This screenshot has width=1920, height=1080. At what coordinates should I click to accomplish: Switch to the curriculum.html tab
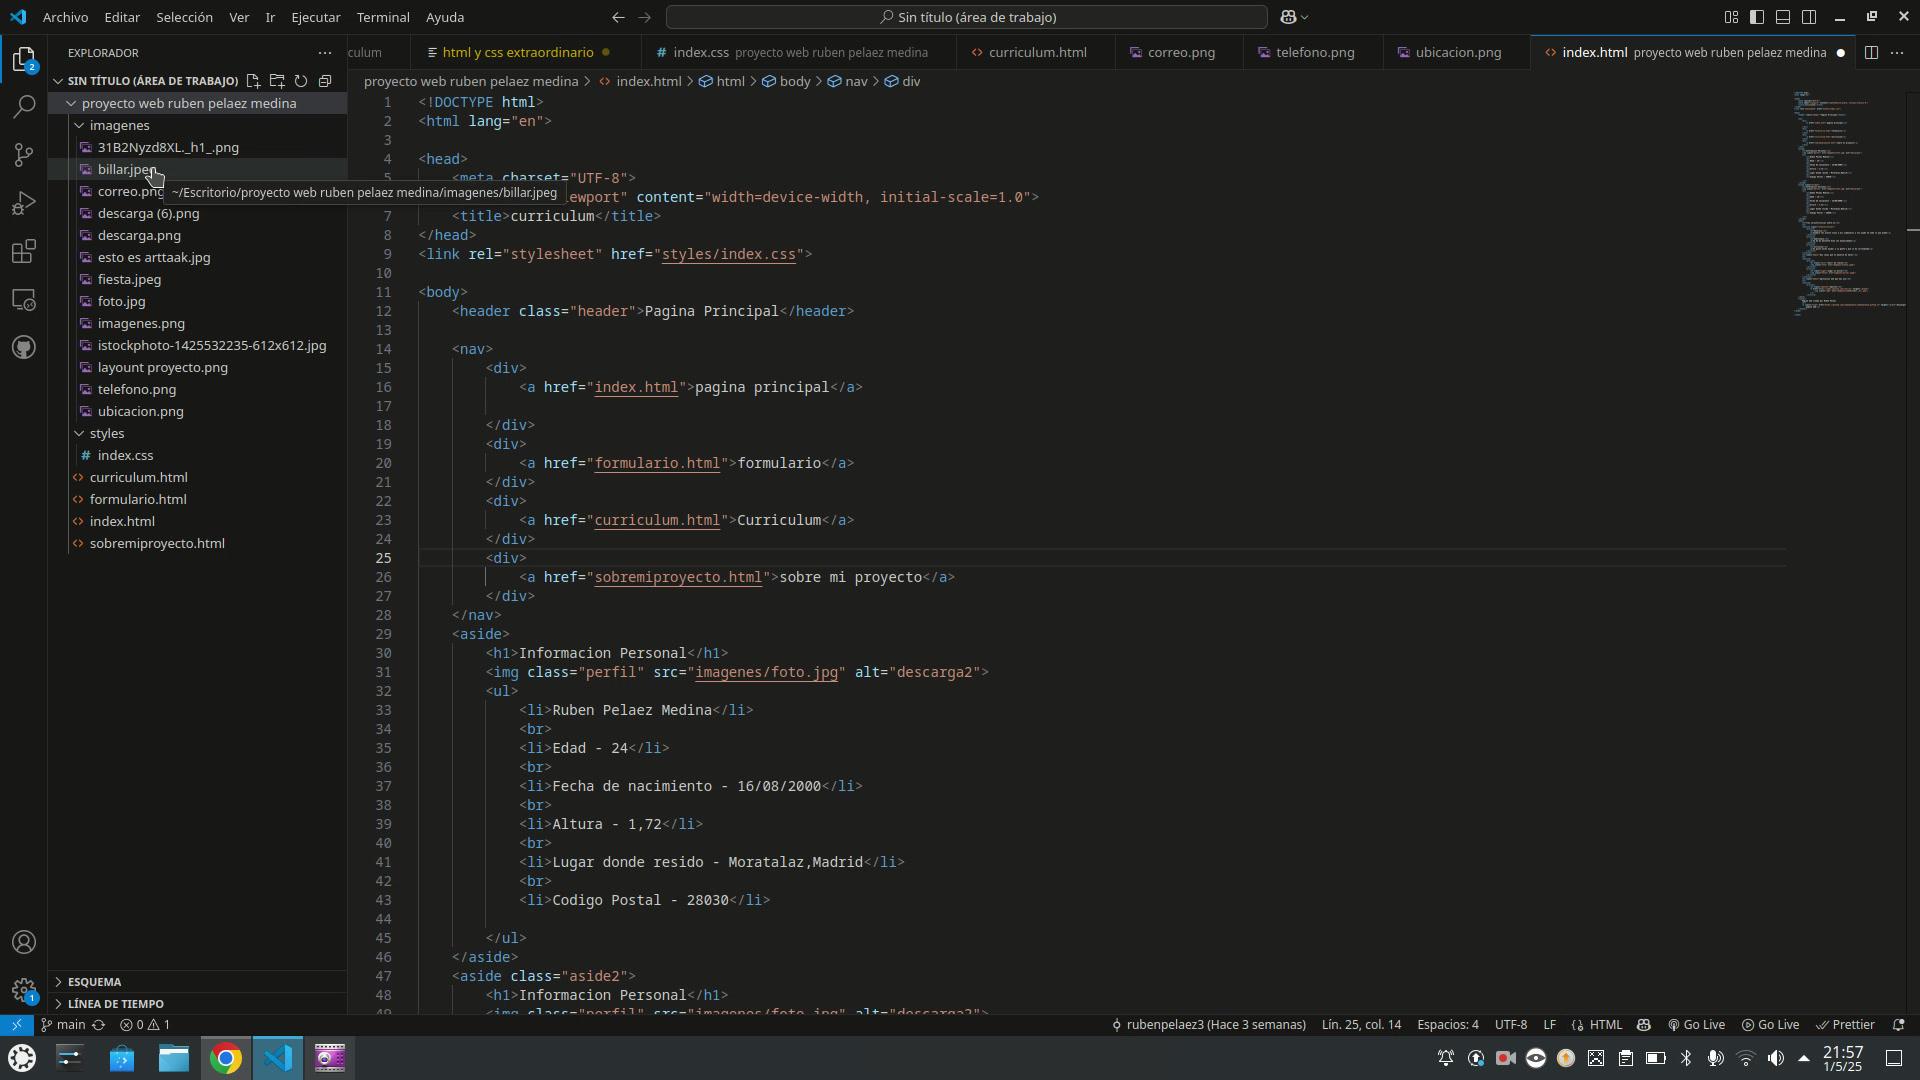point(1036,53)
